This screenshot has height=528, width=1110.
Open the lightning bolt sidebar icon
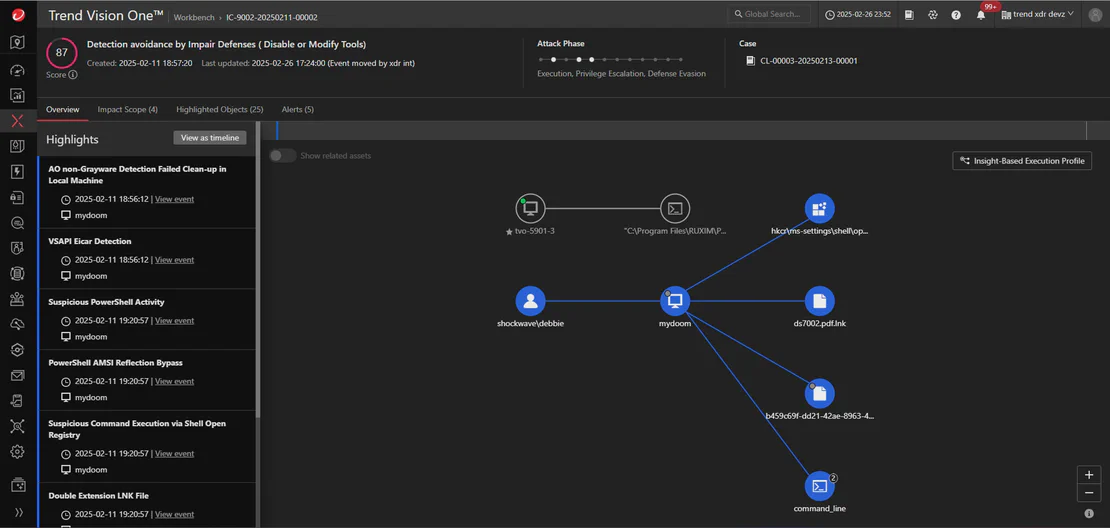pyautogui.click(x=18, y=172)
